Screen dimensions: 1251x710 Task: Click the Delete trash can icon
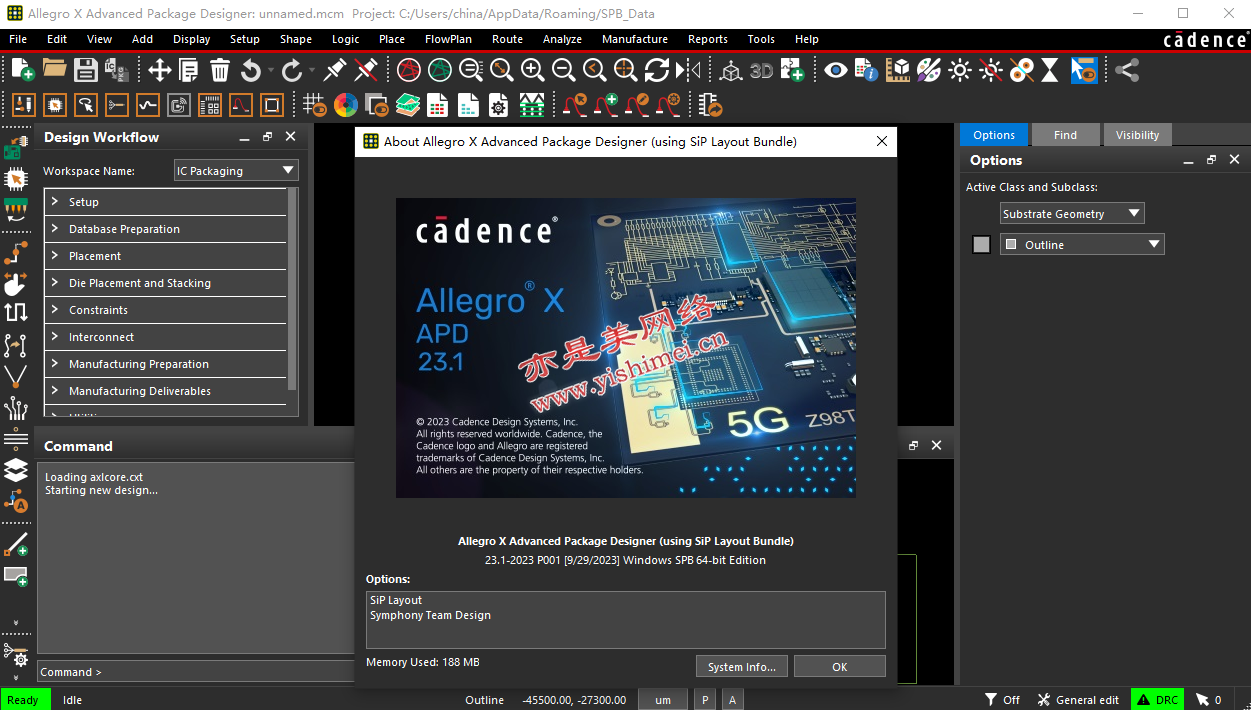click(220, 69)
